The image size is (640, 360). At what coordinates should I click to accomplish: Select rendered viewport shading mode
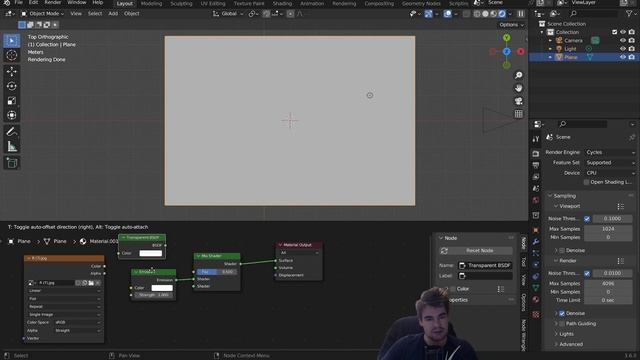(x=502, y=14)
